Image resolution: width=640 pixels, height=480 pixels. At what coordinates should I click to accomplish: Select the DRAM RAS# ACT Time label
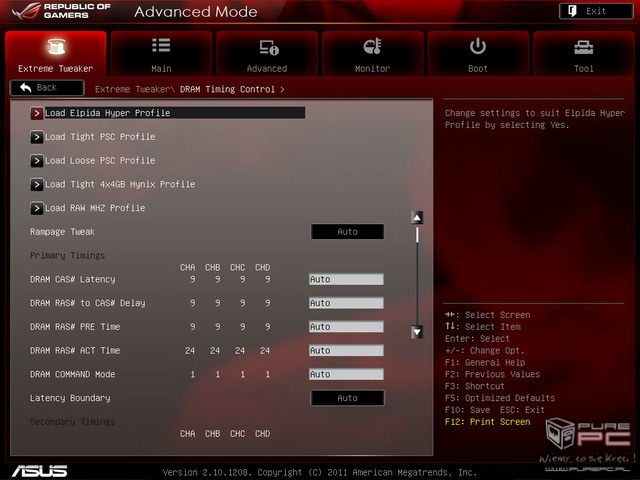[x=75, y=351]
